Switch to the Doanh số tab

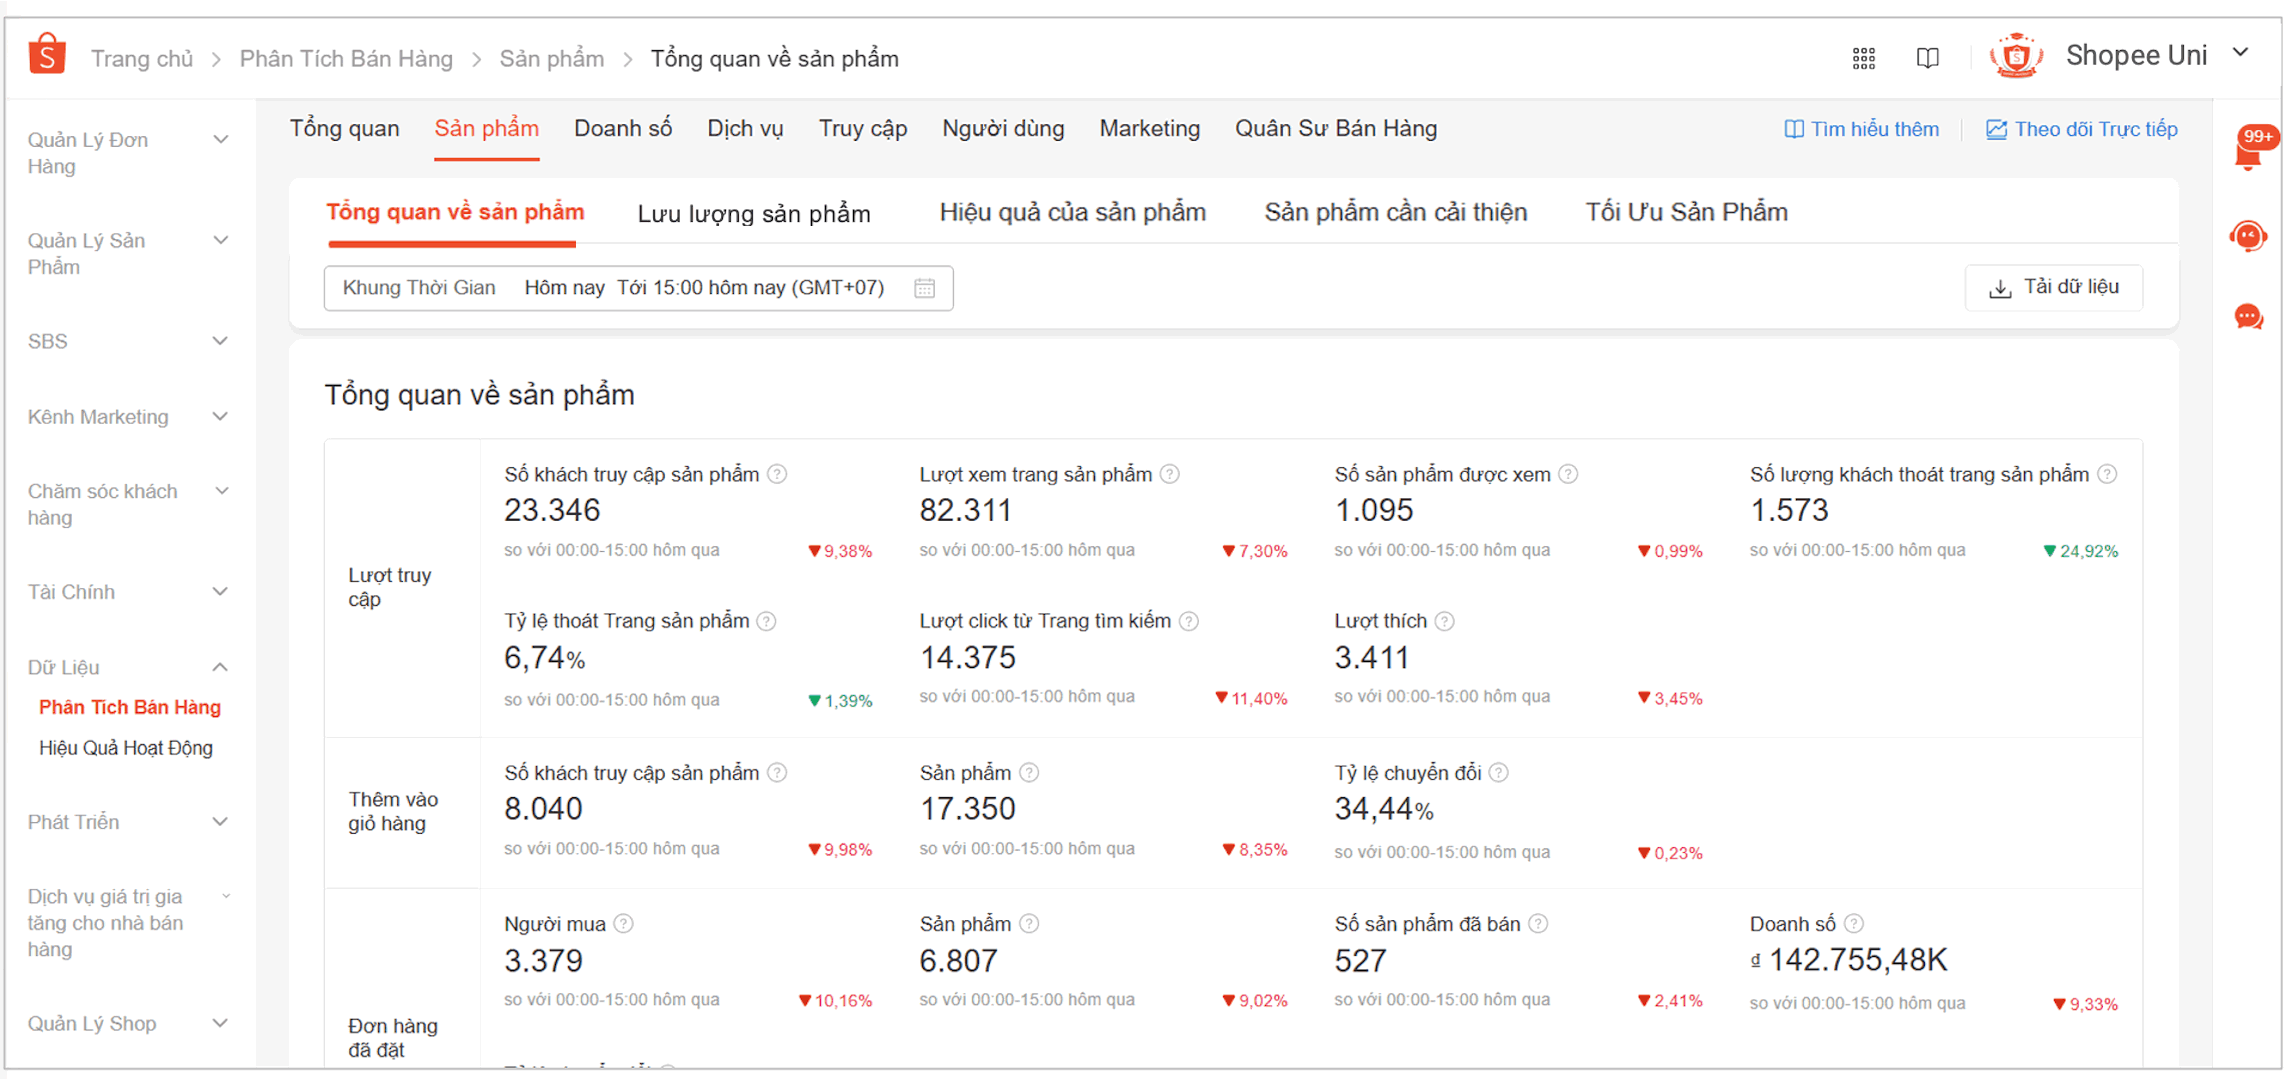pyautogui.click(x=622, y=128)
